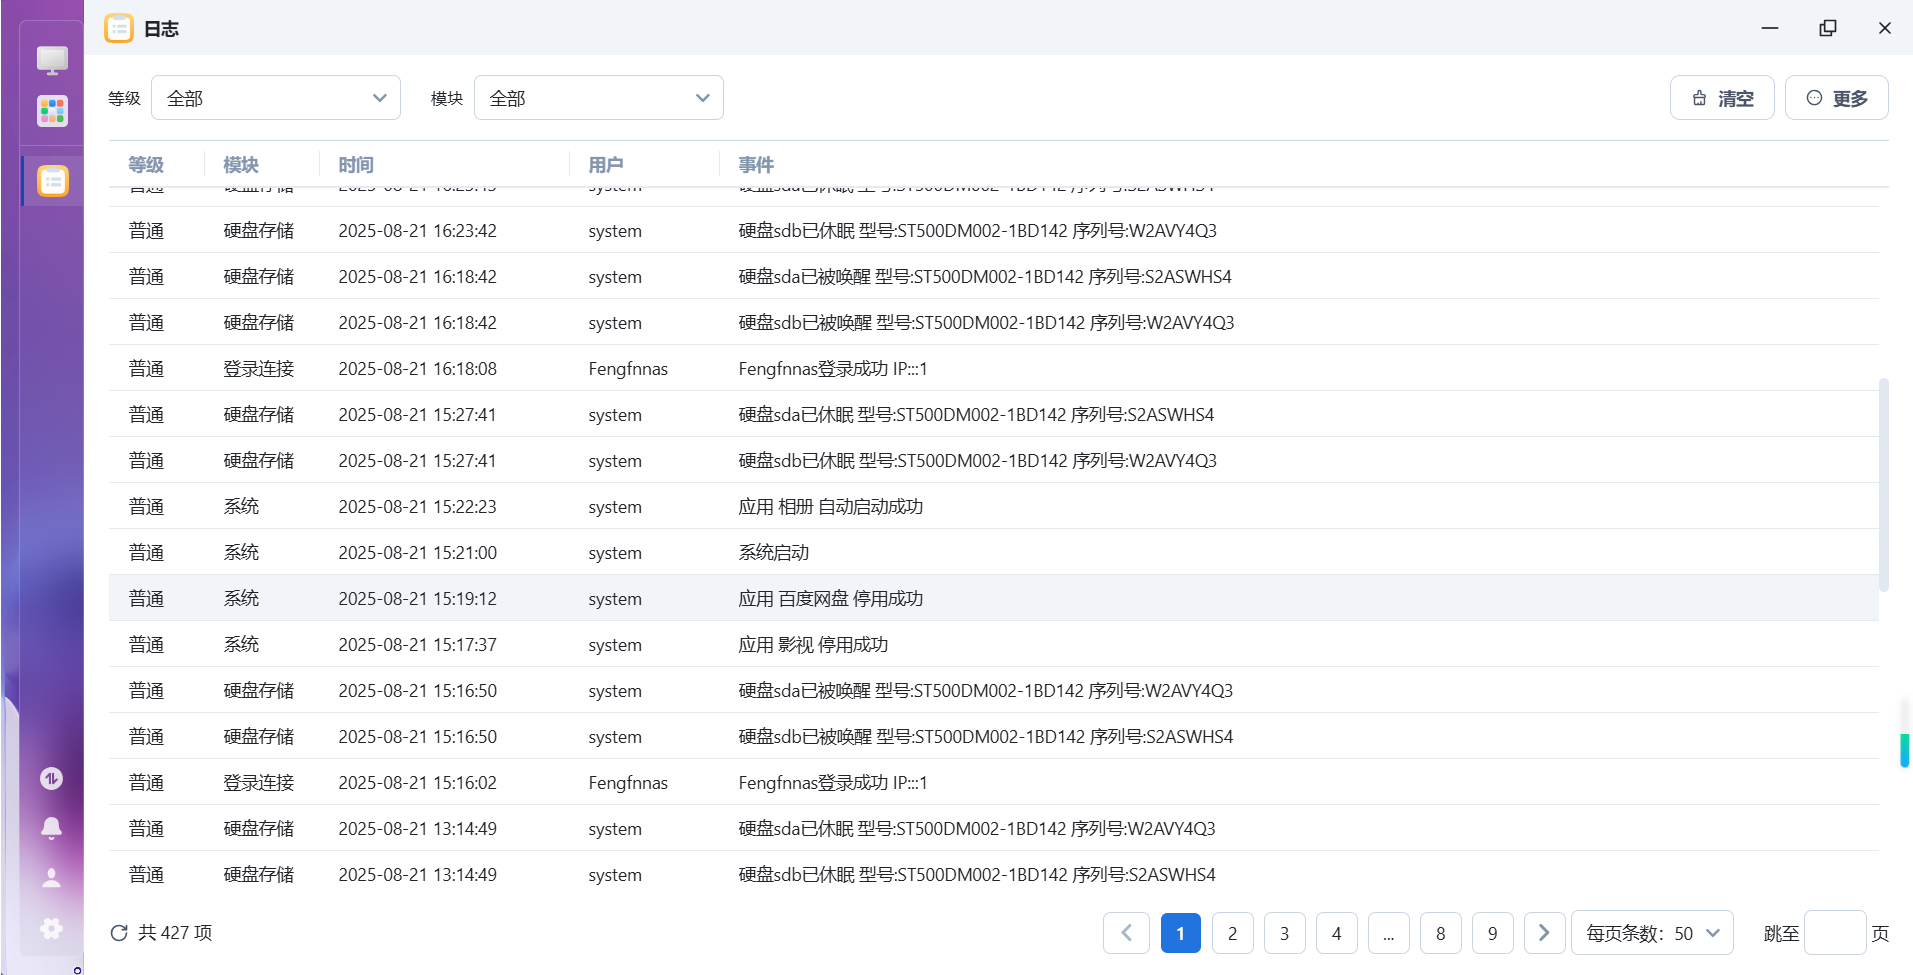The height and width of the screenshot is (975, 1913).
Task: Go to next page with right chevron
Action: pyautogui.click(x=1544, y=933)
